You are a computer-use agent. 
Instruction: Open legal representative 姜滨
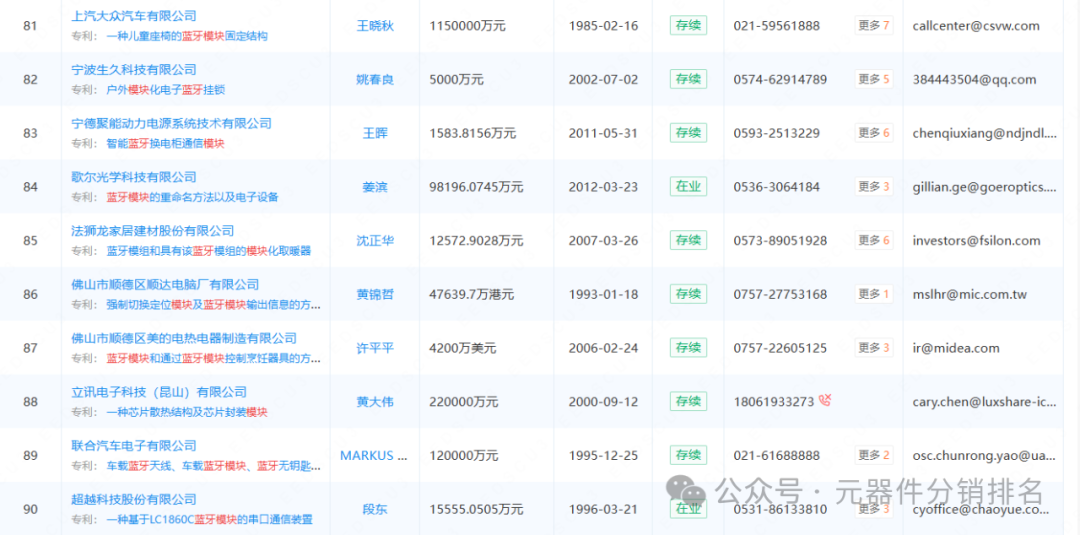(375, 187)
